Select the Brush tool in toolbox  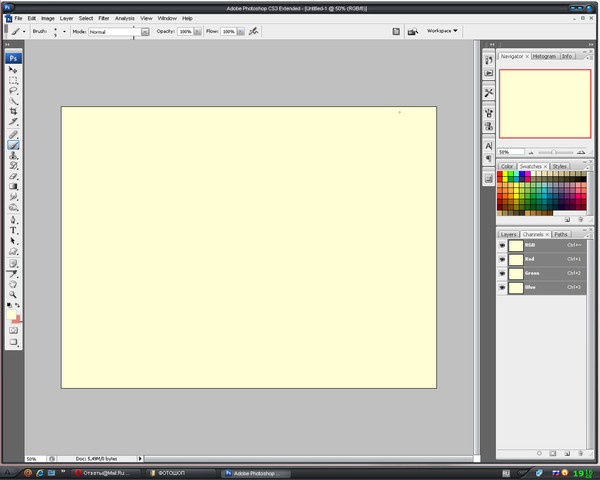click(x=13, y=145)
